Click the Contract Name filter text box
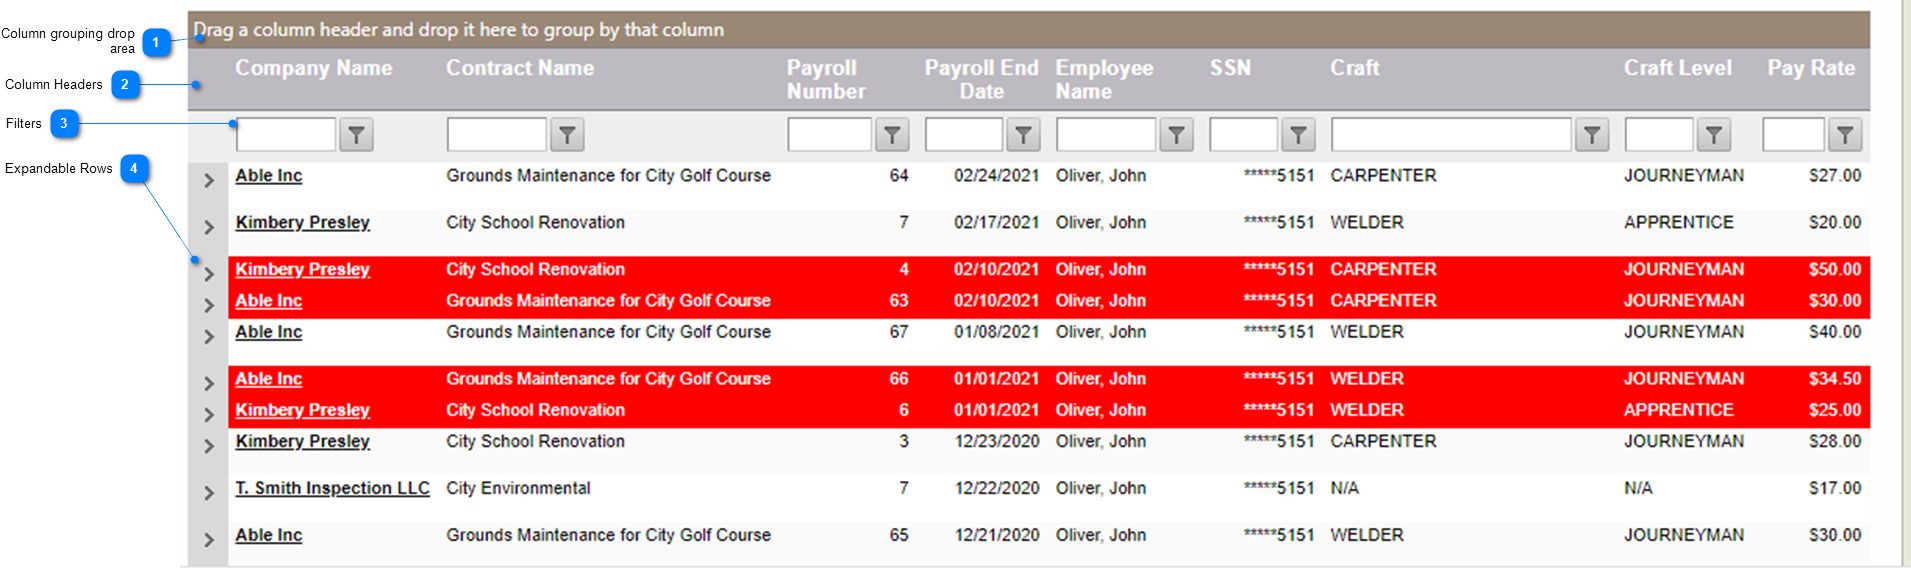Viewport: 1911px width, 569px height. click(496, 135)
